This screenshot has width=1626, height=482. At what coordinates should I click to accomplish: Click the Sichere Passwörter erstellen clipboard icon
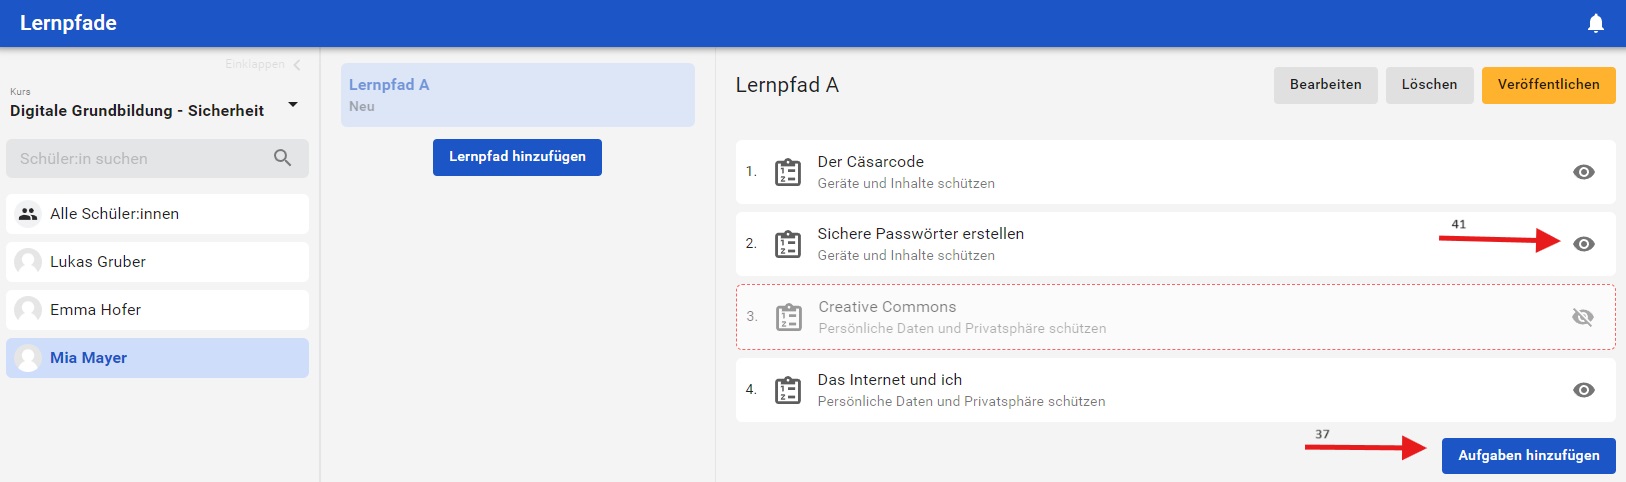[x=788, y=244]
